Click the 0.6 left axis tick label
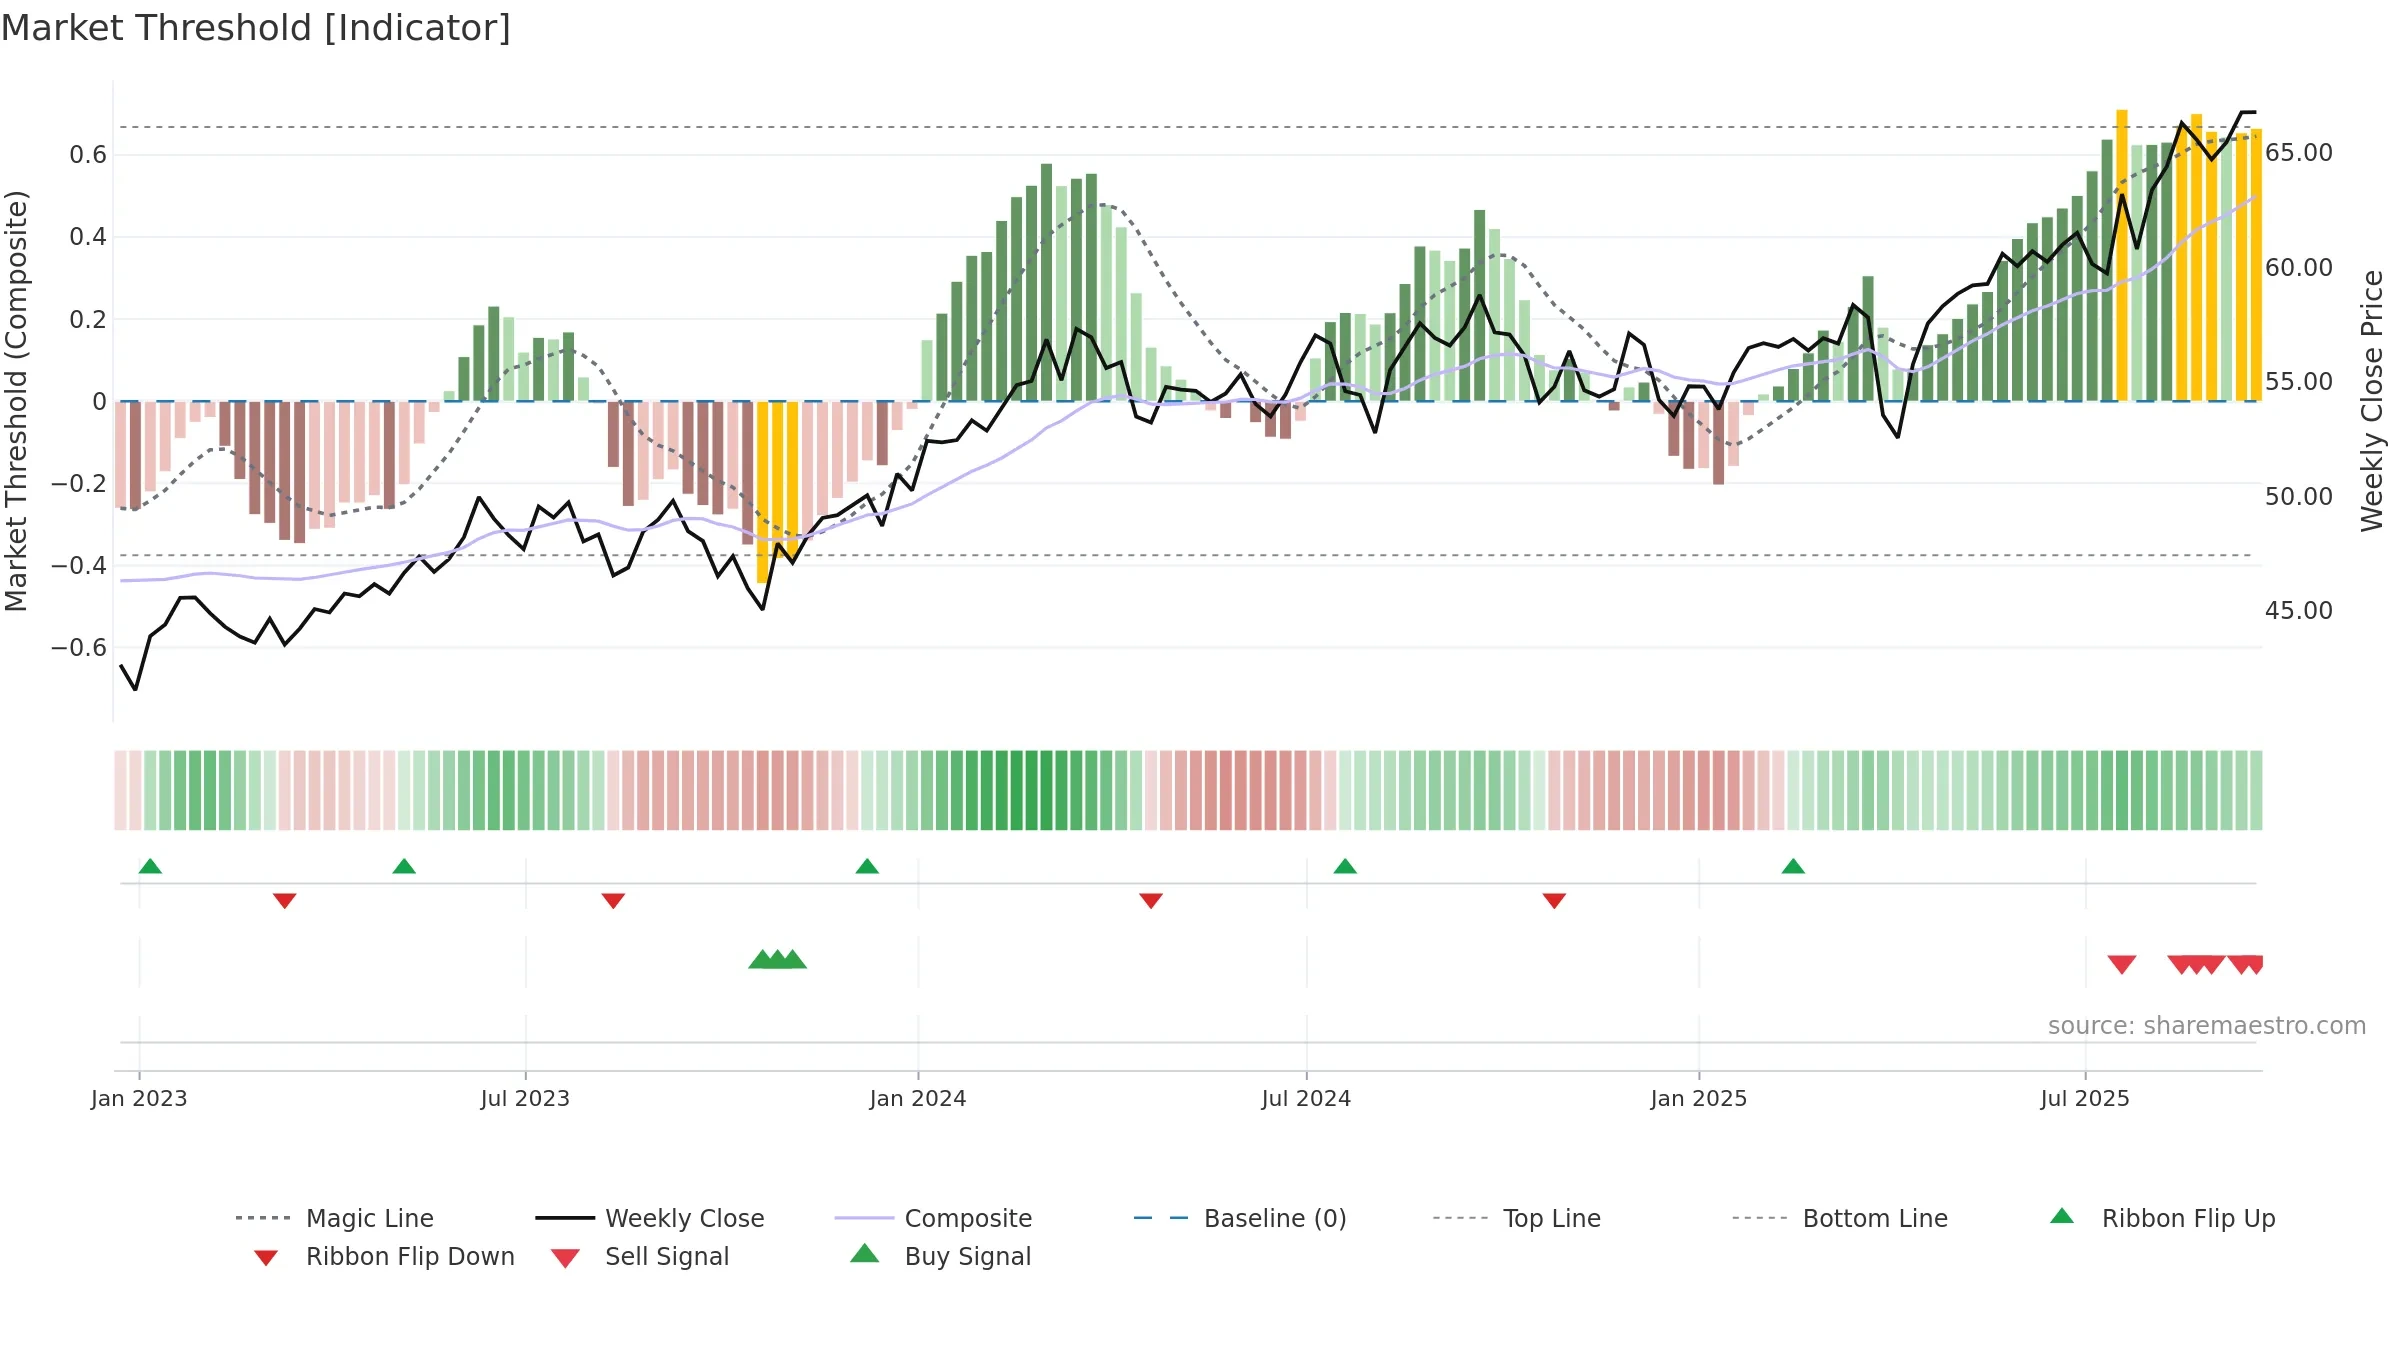Viewport: 2400px width, 1350px height. point(88,155)
